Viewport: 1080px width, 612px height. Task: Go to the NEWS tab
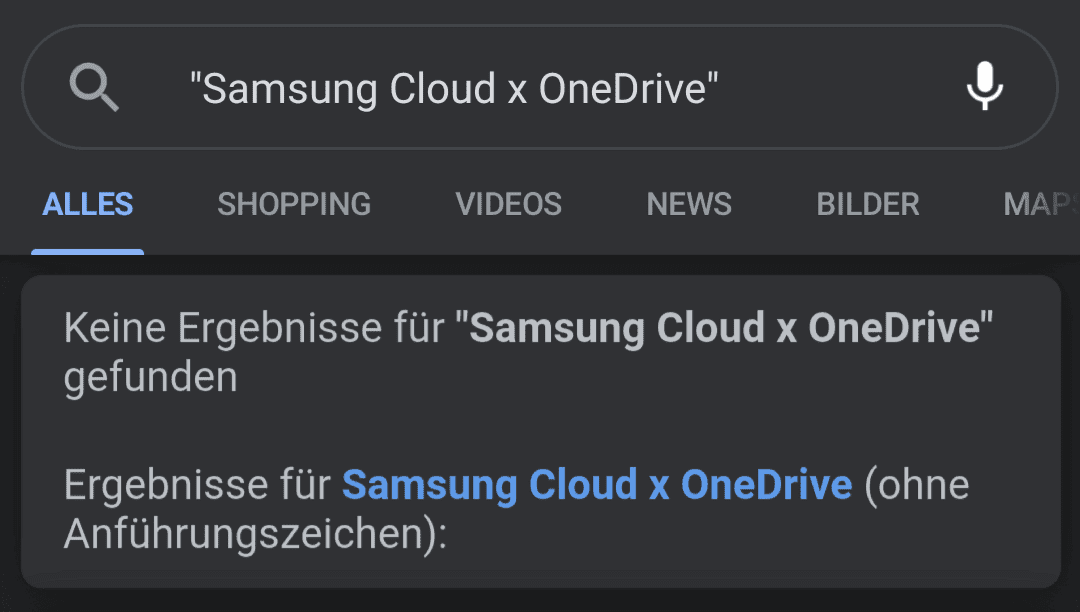click(x=689, y=204)
